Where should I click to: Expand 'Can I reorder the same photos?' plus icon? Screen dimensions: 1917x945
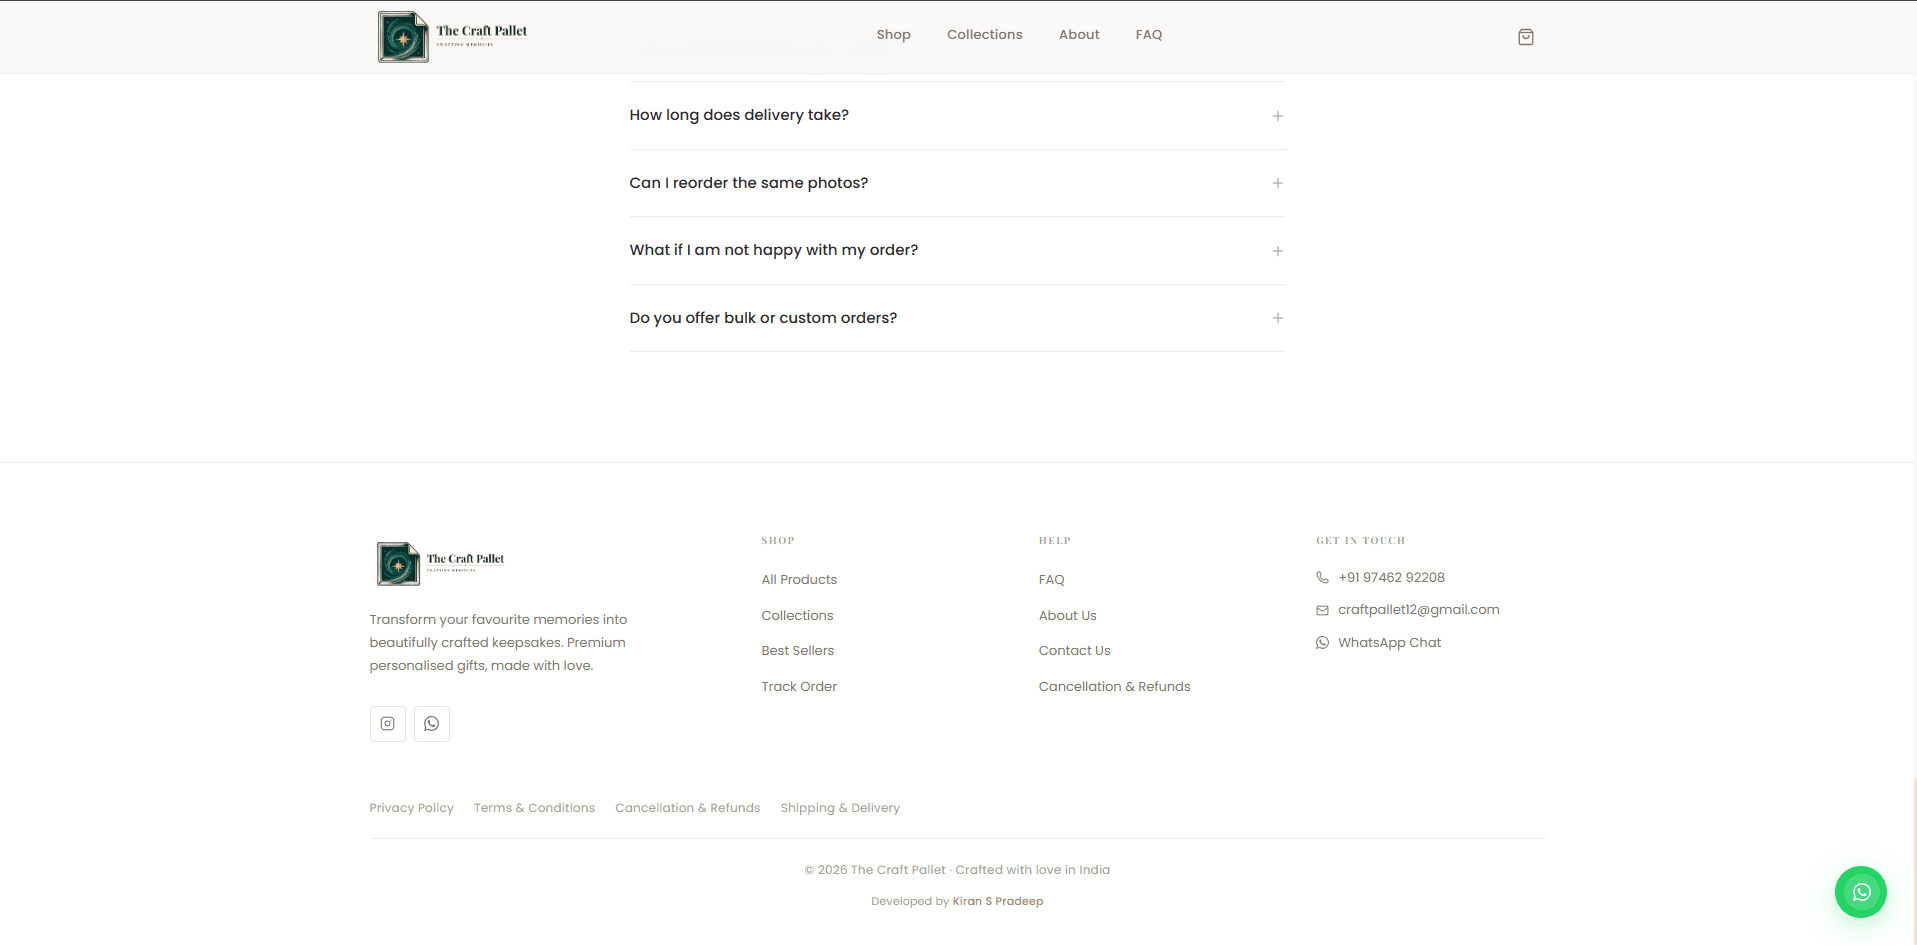(1277, 183)
